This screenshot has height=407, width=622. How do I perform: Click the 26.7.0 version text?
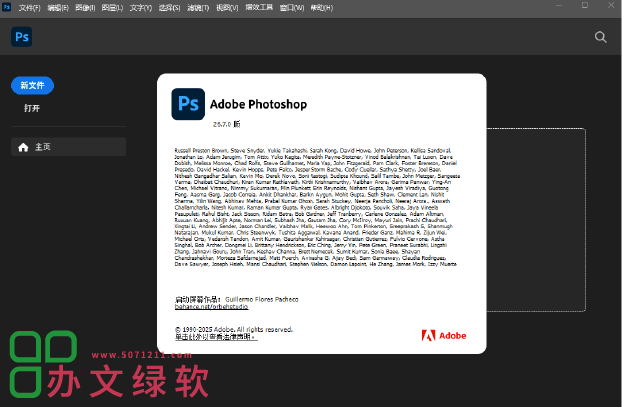[x=227, y=124]
